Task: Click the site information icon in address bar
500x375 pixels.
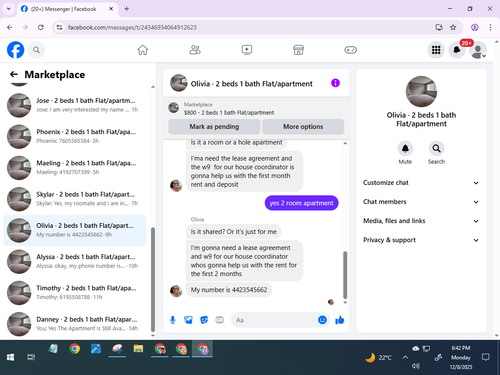Action: click(59, 27)
